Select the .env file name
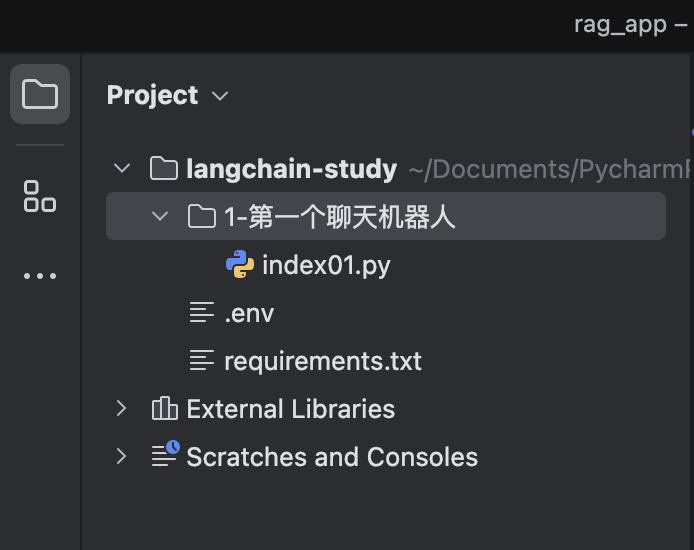Image resolution: width=694 pixels, height=550 pixels. [x=249, y=313]
